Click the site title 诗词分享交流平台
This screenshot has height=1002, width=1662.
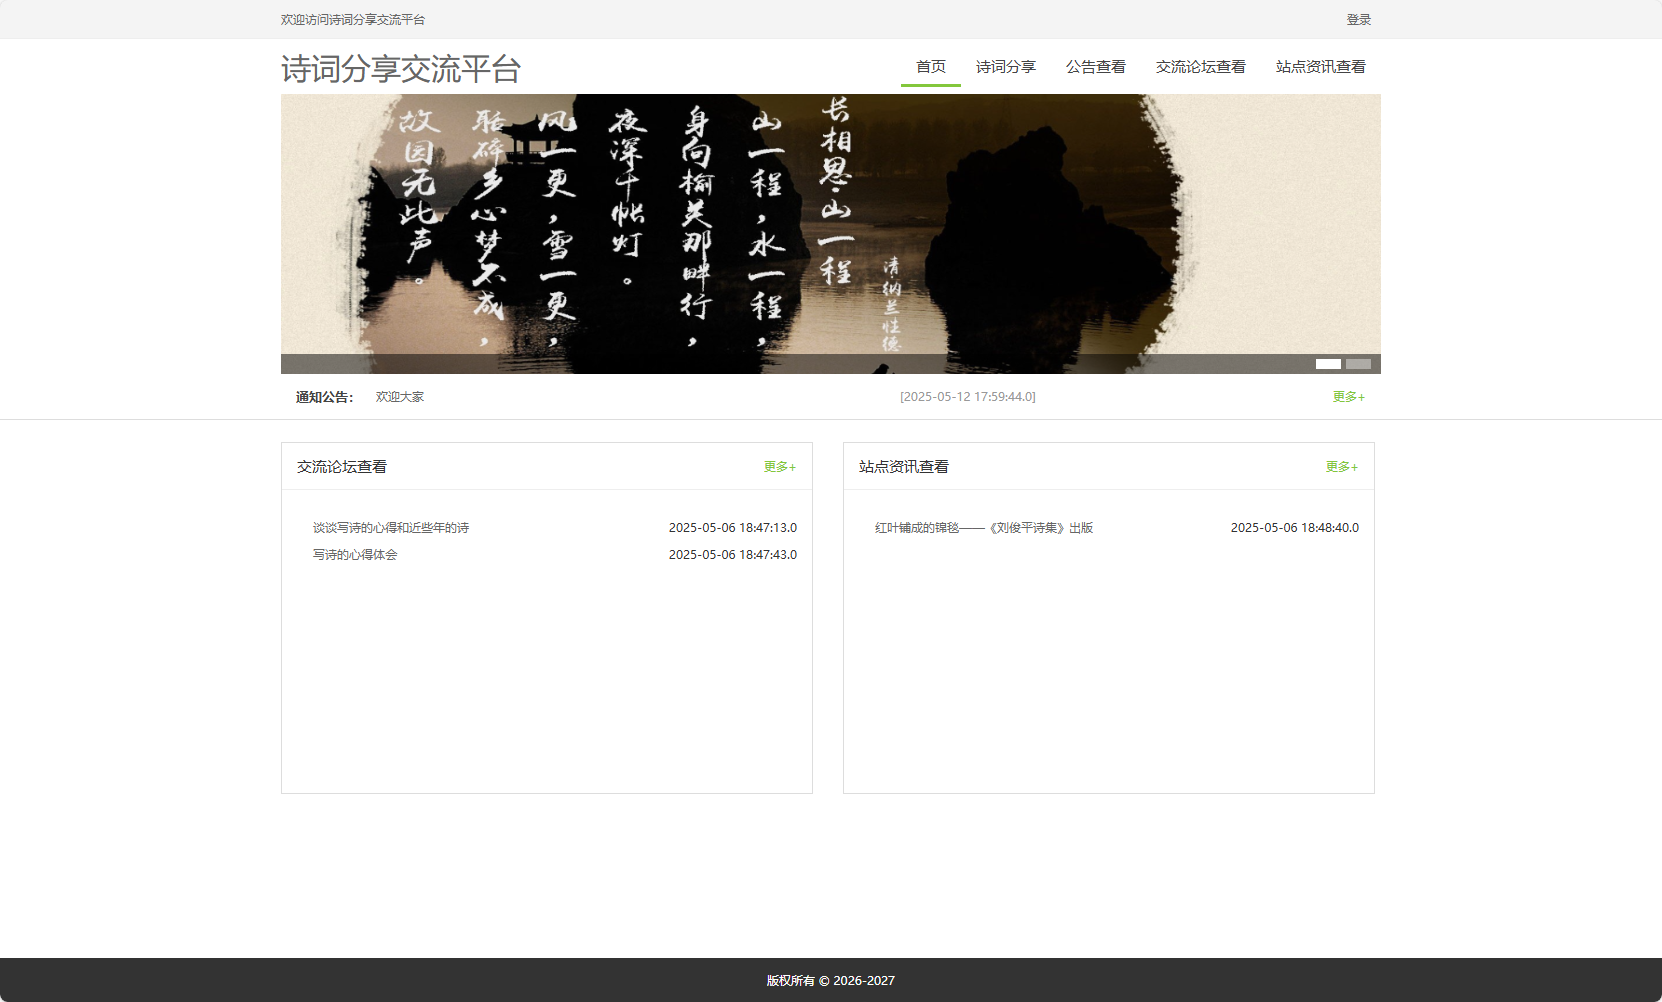[x=402, y=70]
